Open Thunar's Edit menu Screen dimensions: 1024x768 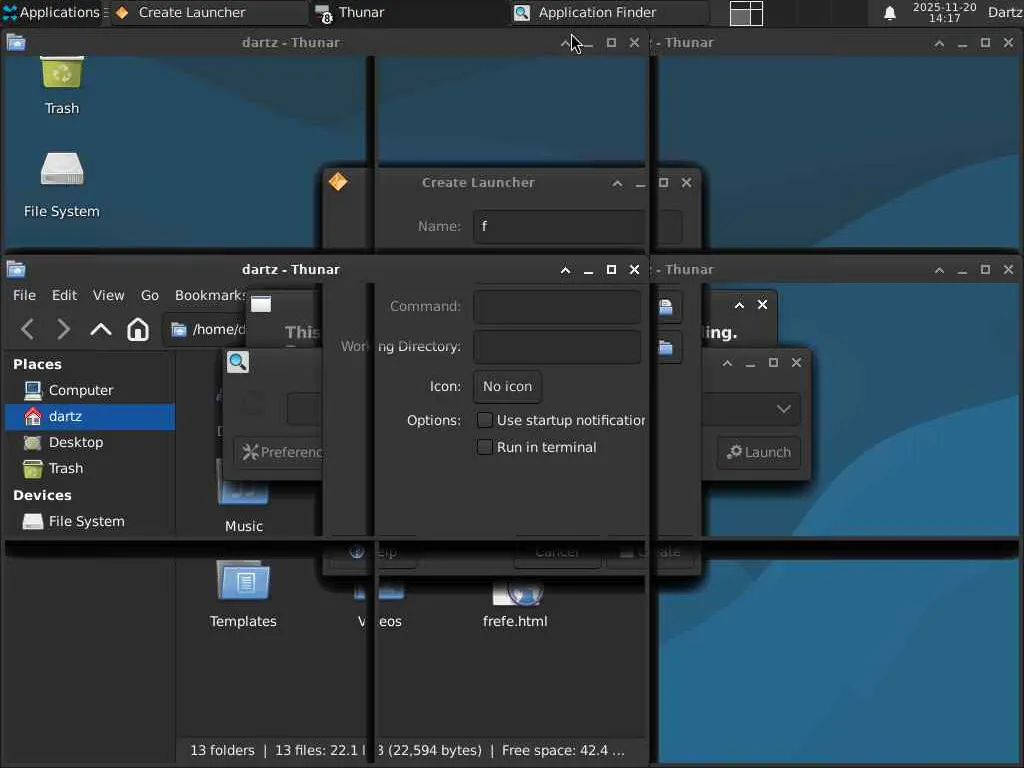[x=64, y=295]
